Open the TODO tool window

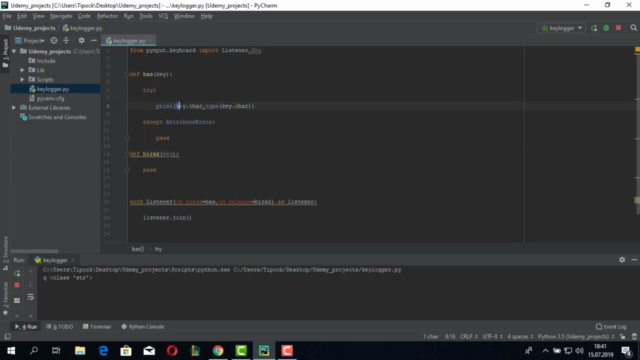60,327
